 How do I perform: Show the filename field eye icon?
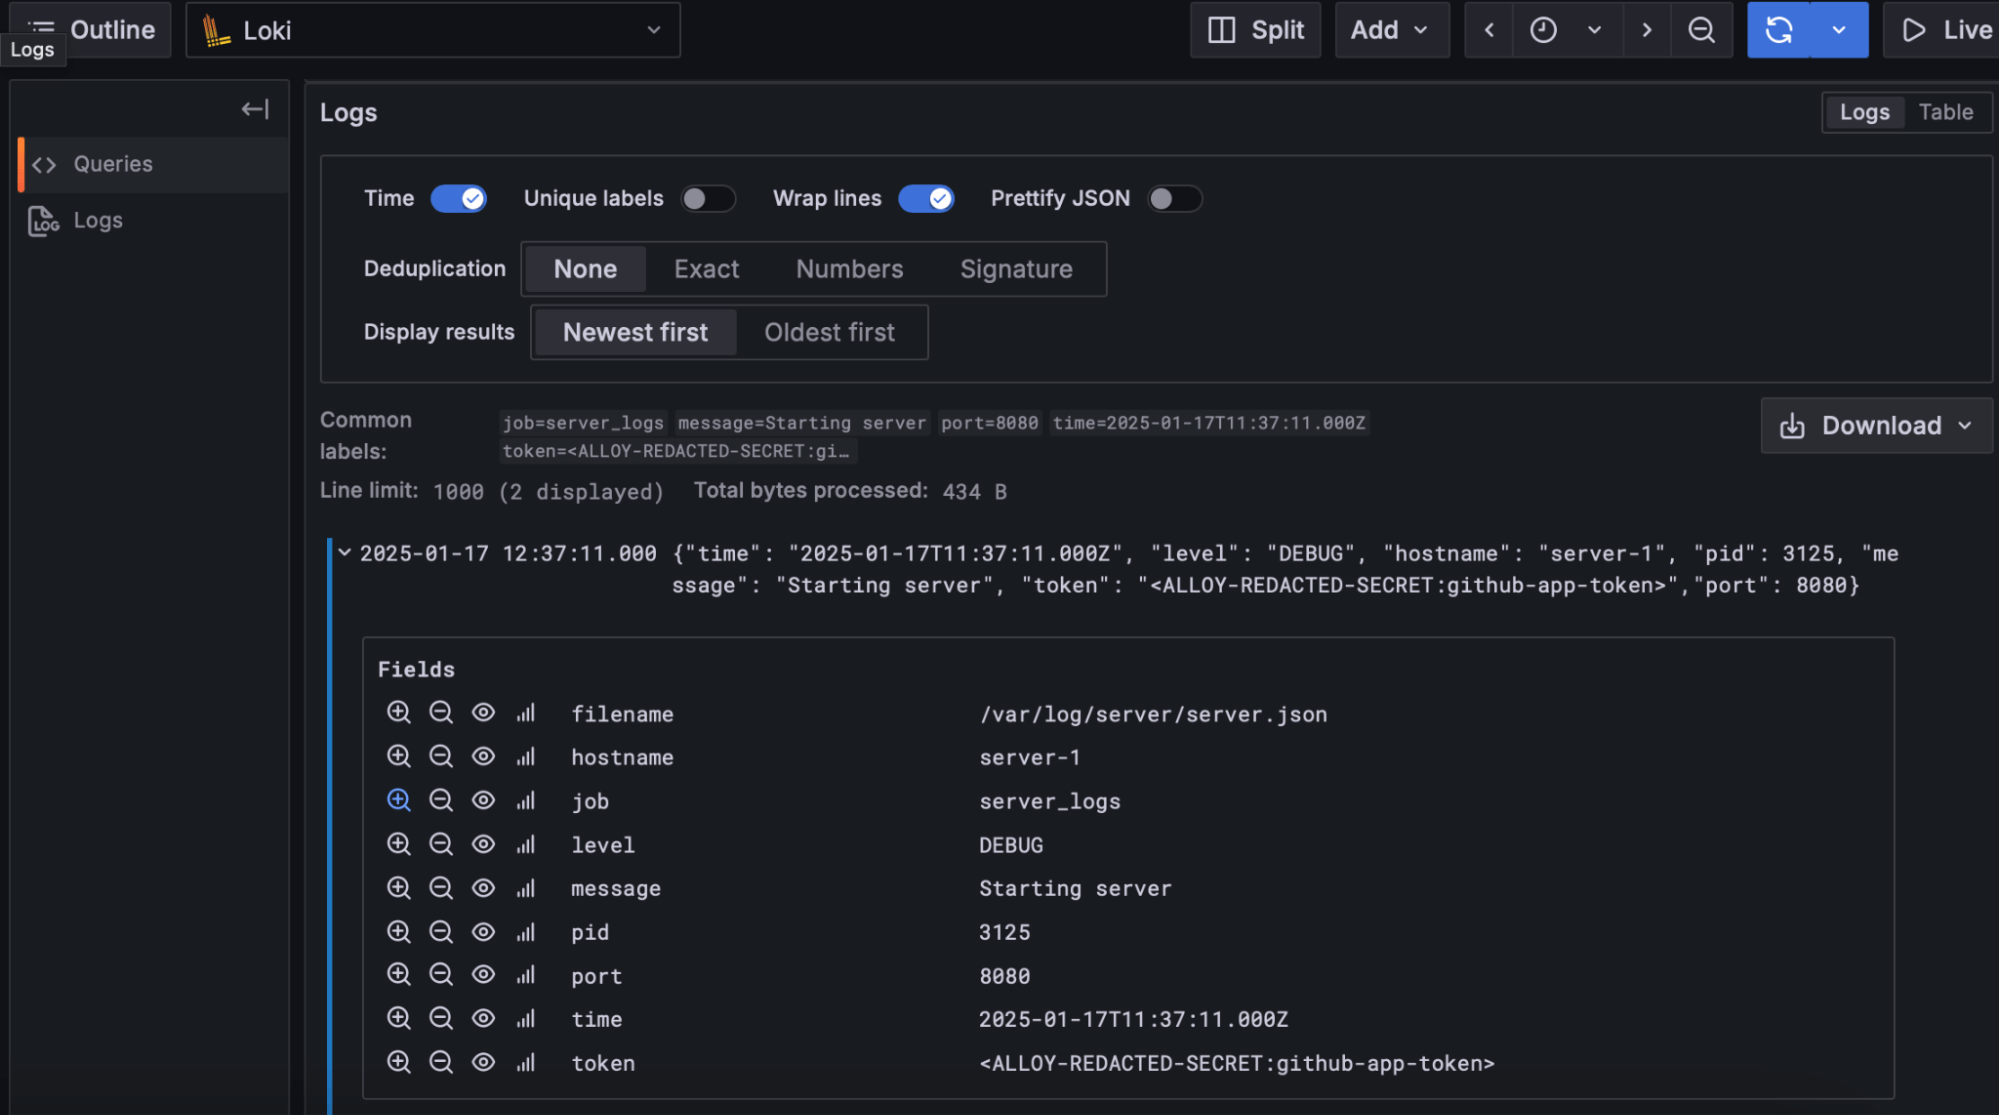click(x=483, y=713)
